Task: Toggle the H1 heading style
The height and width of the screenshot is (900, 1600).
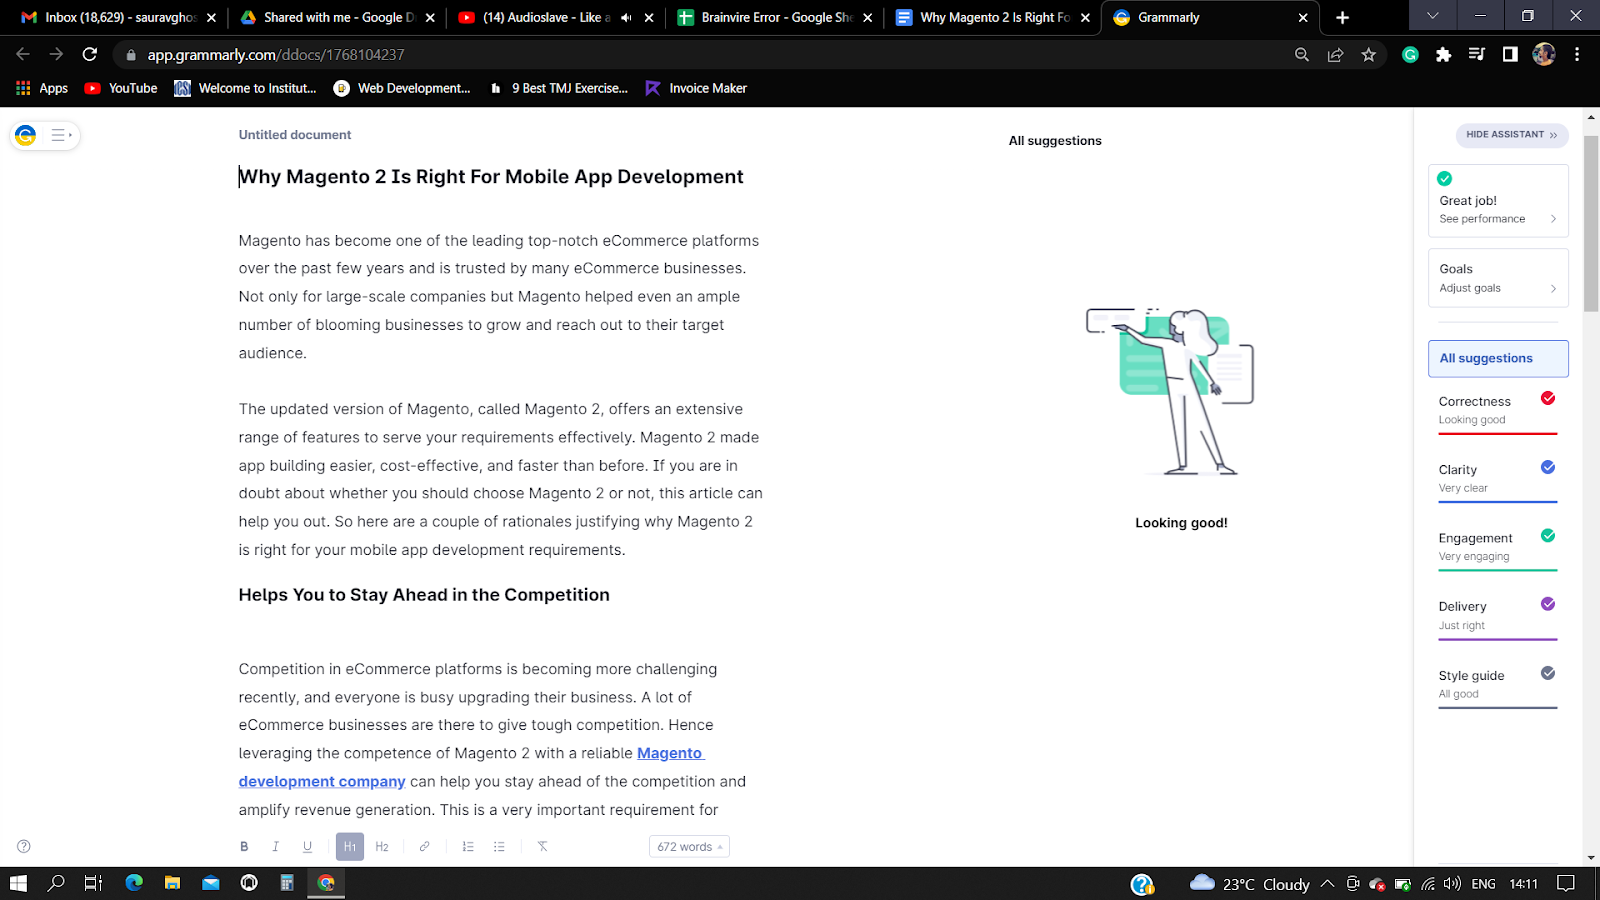Action: coord(350,847)
